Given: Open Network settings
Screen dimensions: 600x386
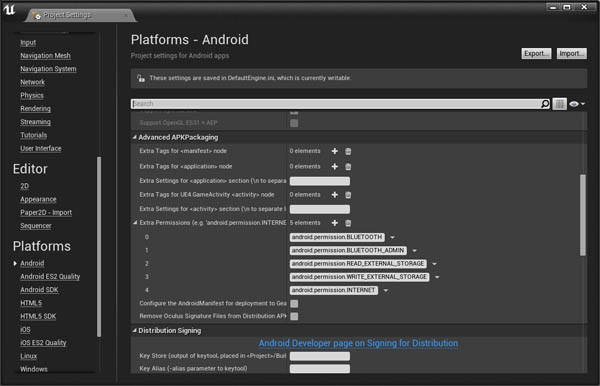Looking at the screenshot, I should pyautogui.click(x=33, y=82).
